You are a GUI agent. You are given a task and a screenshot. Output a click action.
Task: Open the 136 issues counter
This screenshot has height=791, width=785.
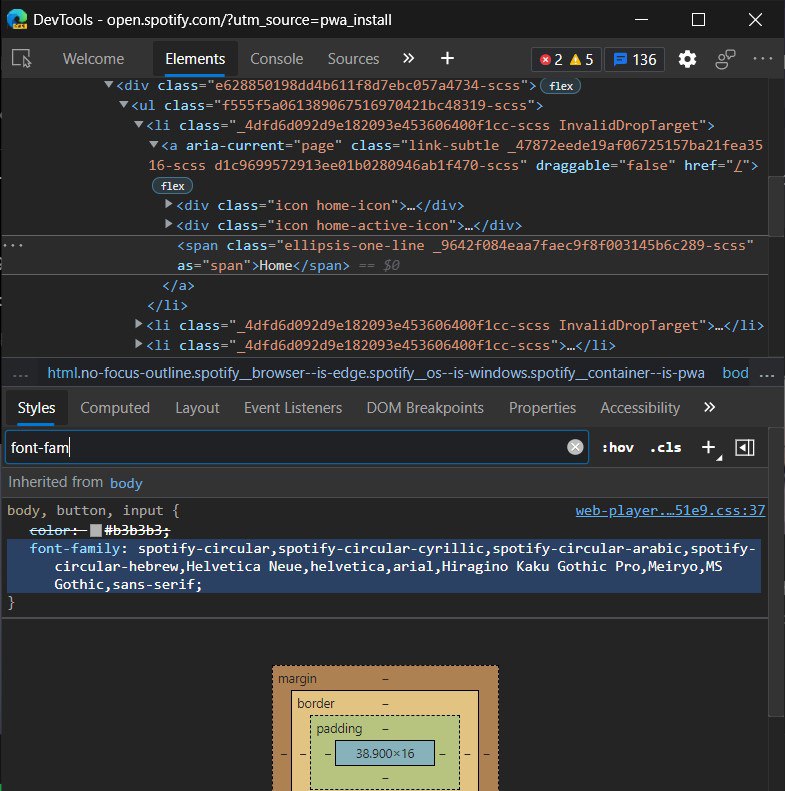click(635, 60)
